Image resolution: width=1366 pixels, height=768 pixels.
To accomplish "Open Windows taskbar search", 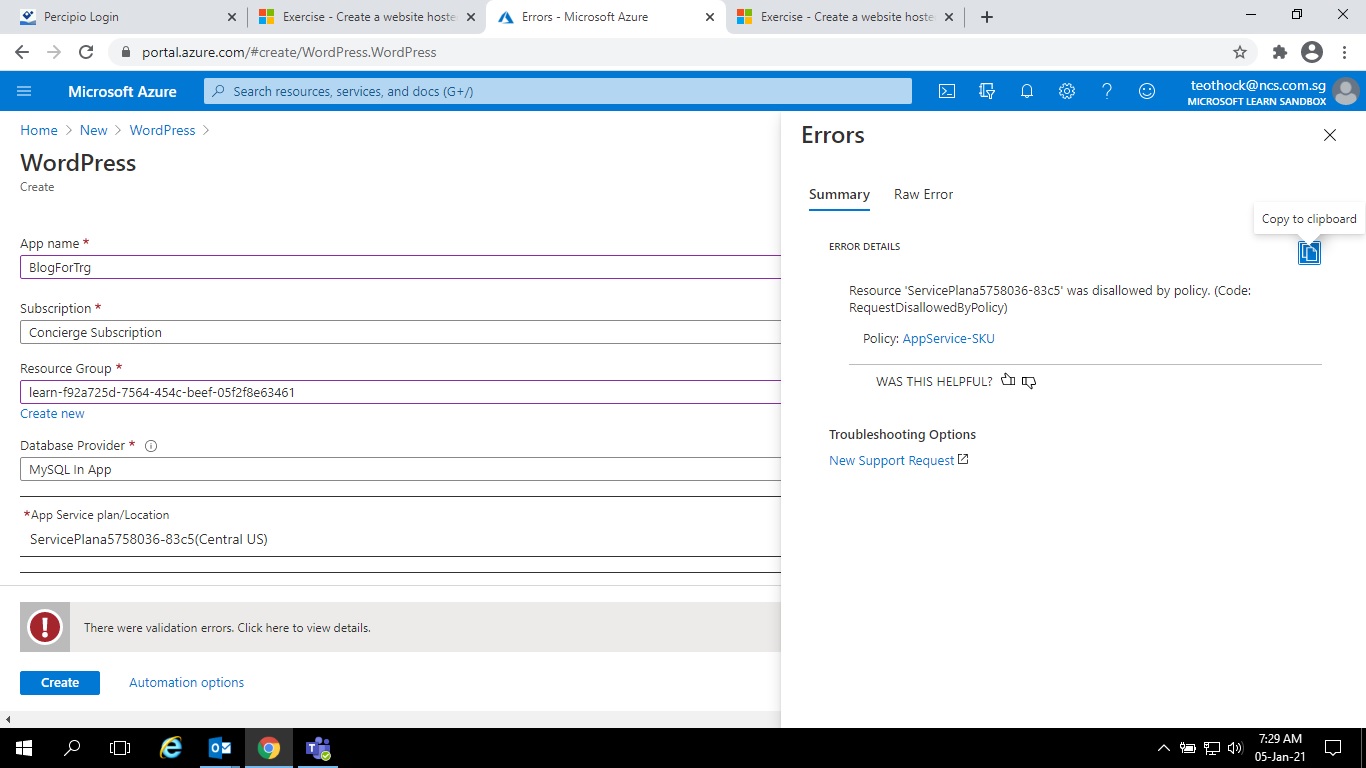I will 72,747.
